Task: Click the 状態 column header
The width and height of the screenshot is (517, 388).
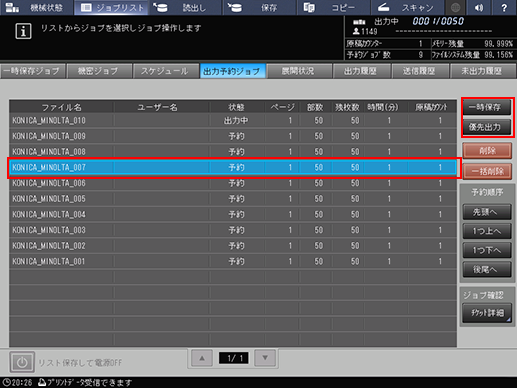Action: 237,107
